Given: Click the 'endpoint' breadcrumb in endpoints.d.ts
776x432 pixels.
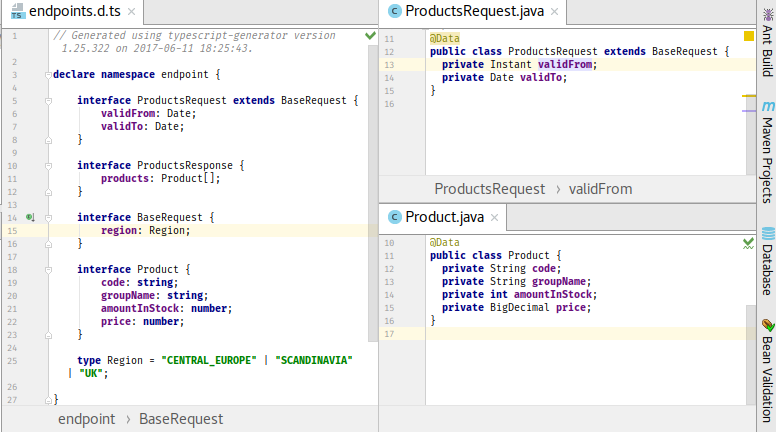Looking at the screenshot, I should pos(87,419).
